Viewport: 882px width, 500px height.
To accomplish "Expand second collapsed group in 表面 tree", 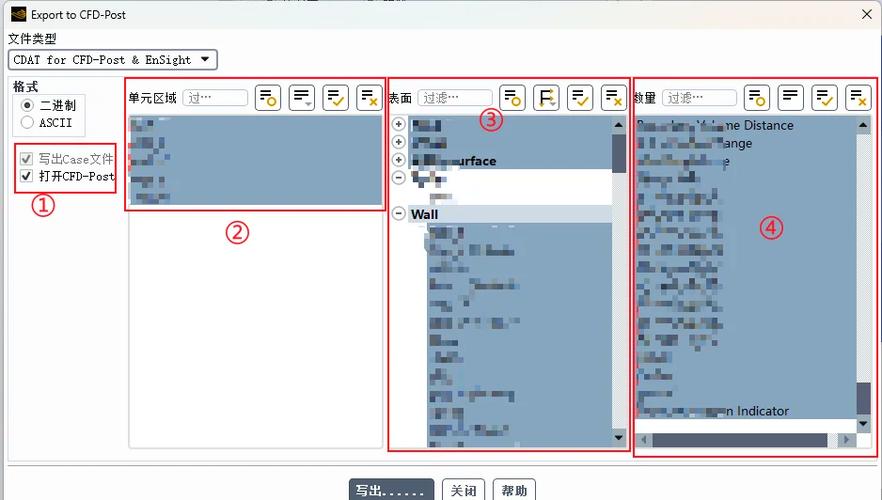I will coord(398,142).
